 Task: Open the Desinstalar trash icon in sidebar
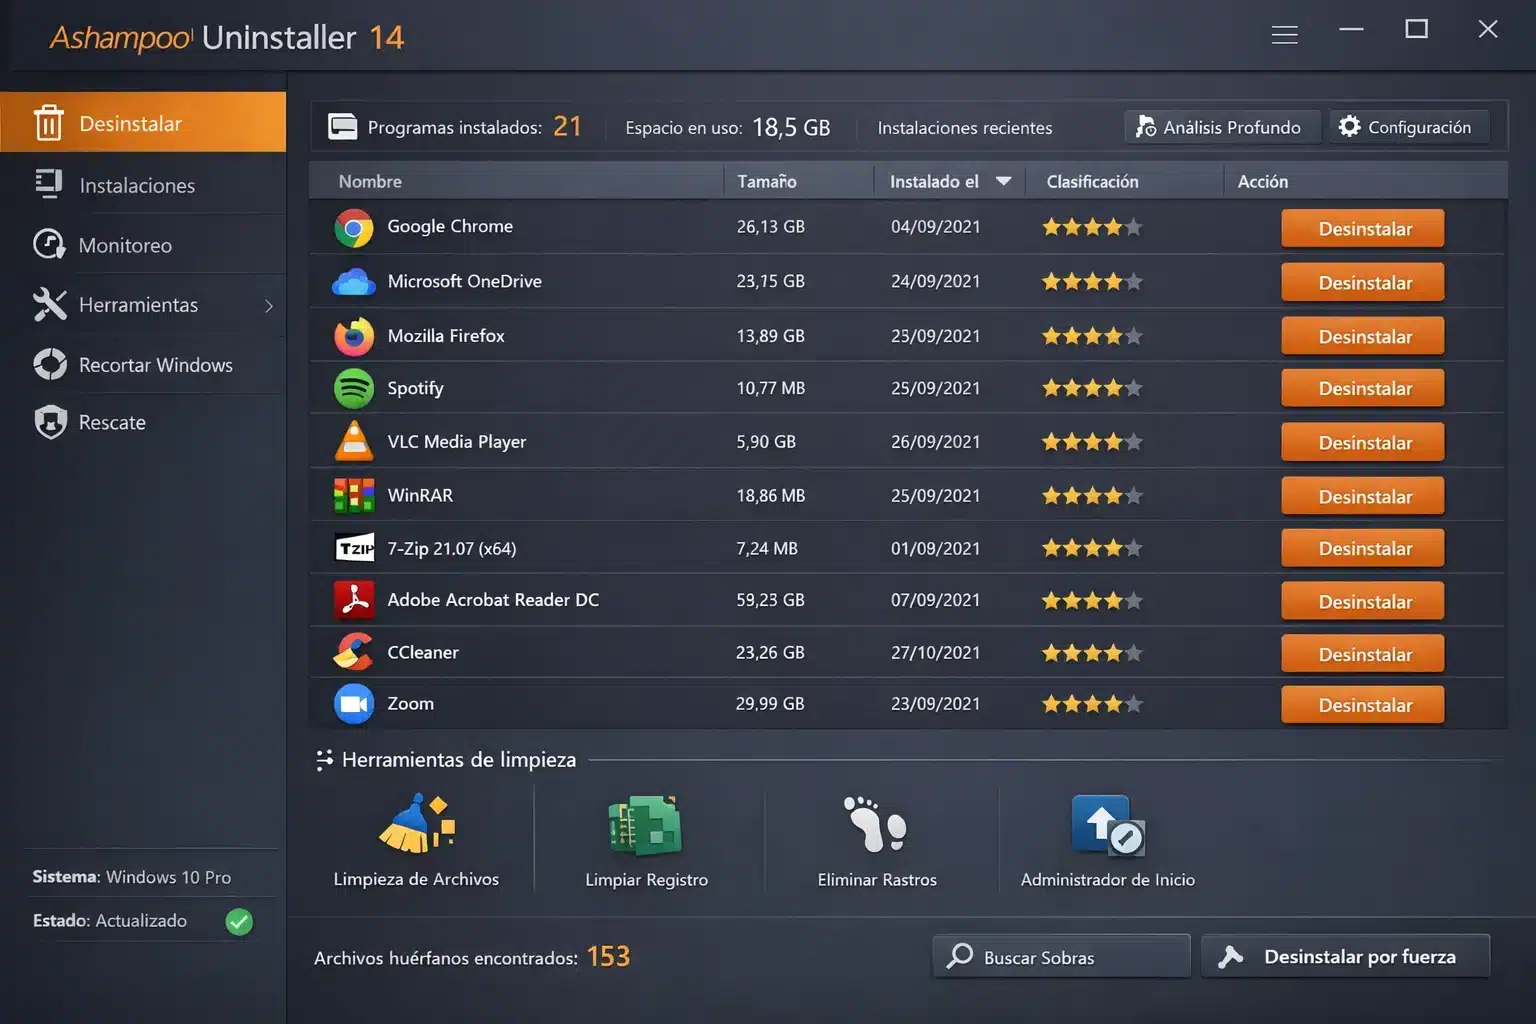pos(49,122)
